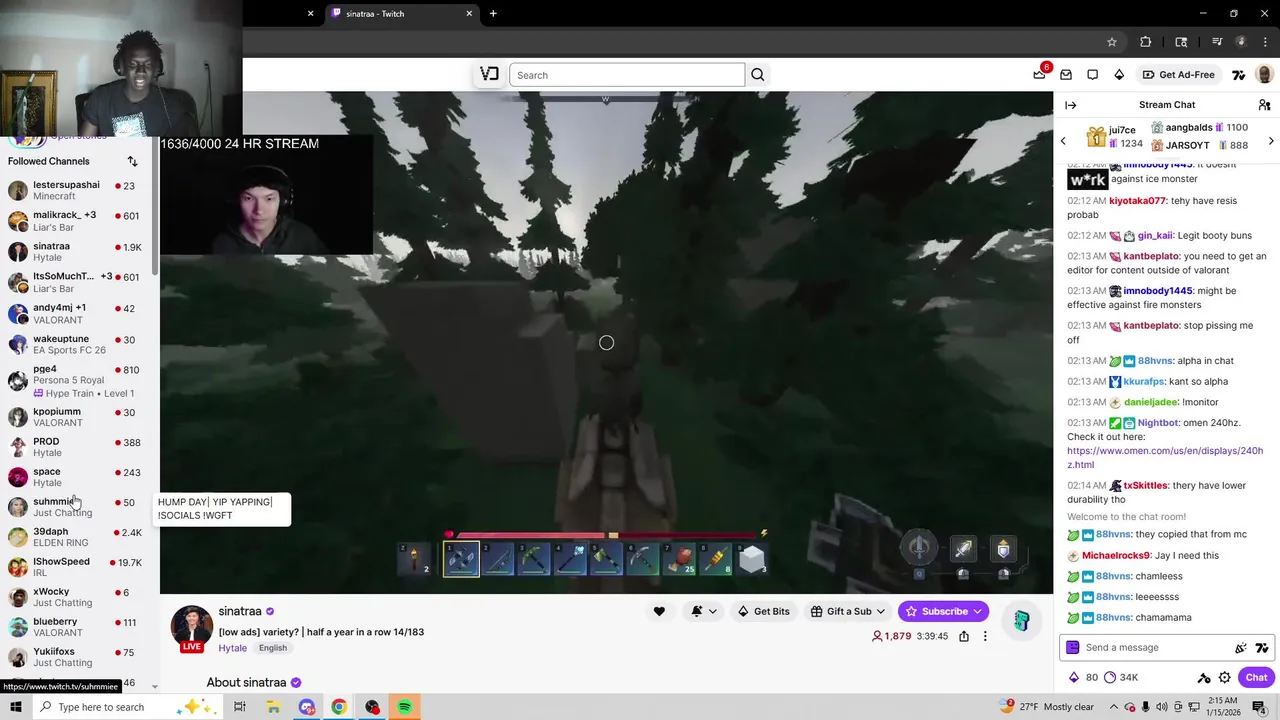Viewport: 1280px width, 720px height.
Task: Bookmark this tab with the star icon
Action: 1111,42
